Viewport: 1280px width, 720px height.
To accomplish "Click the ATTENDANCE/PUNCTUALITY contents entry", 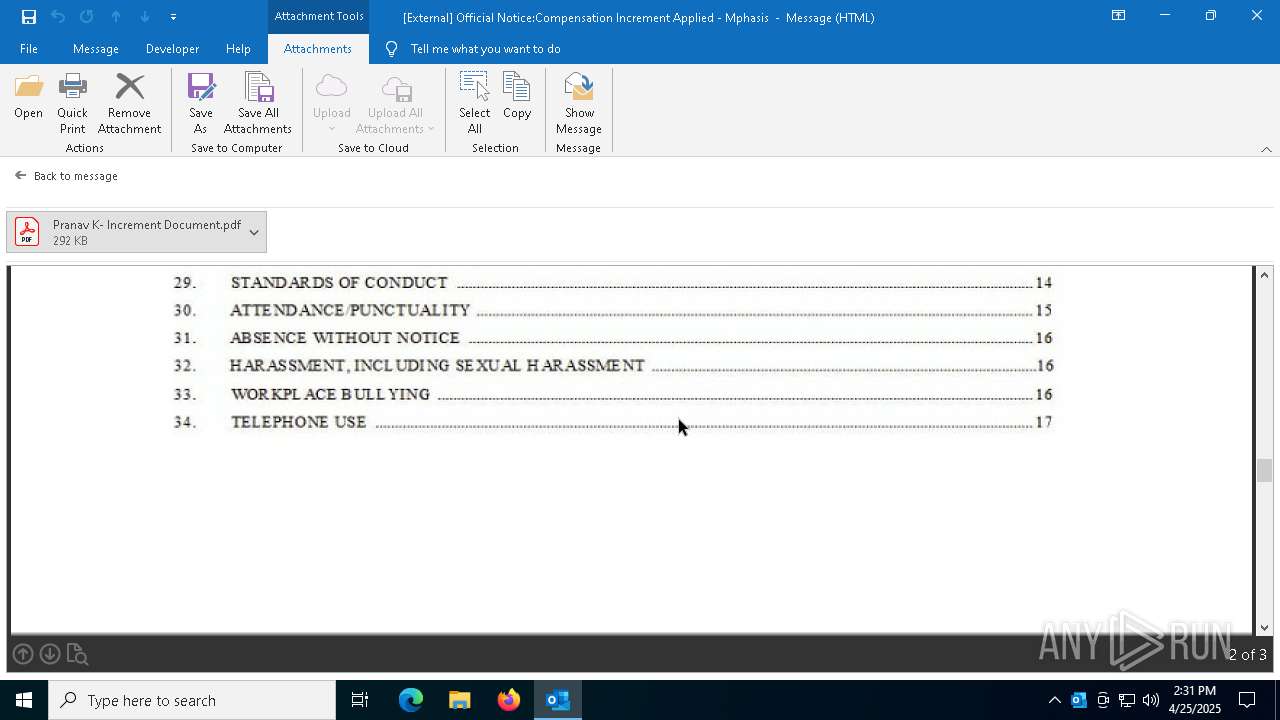I will coord(612,311).
